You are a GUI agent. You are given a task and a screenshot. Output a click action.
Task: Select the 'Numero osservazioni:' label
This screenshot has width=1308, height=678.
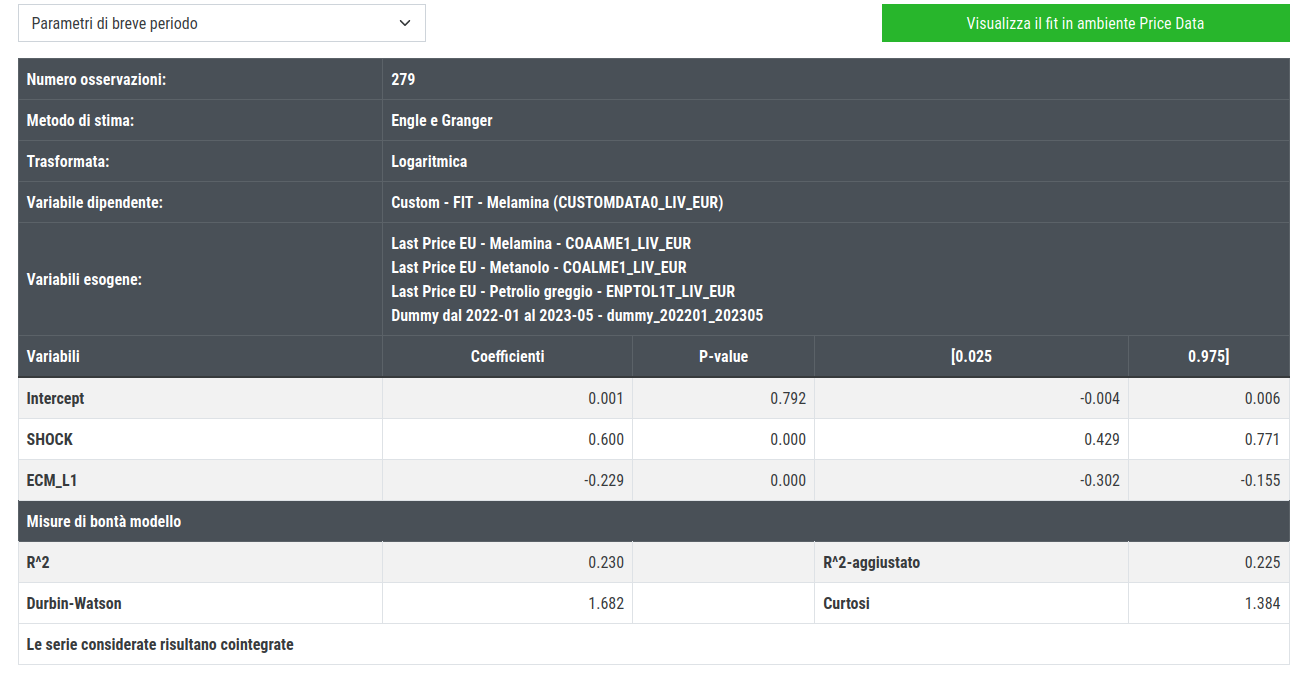point(96,79)
